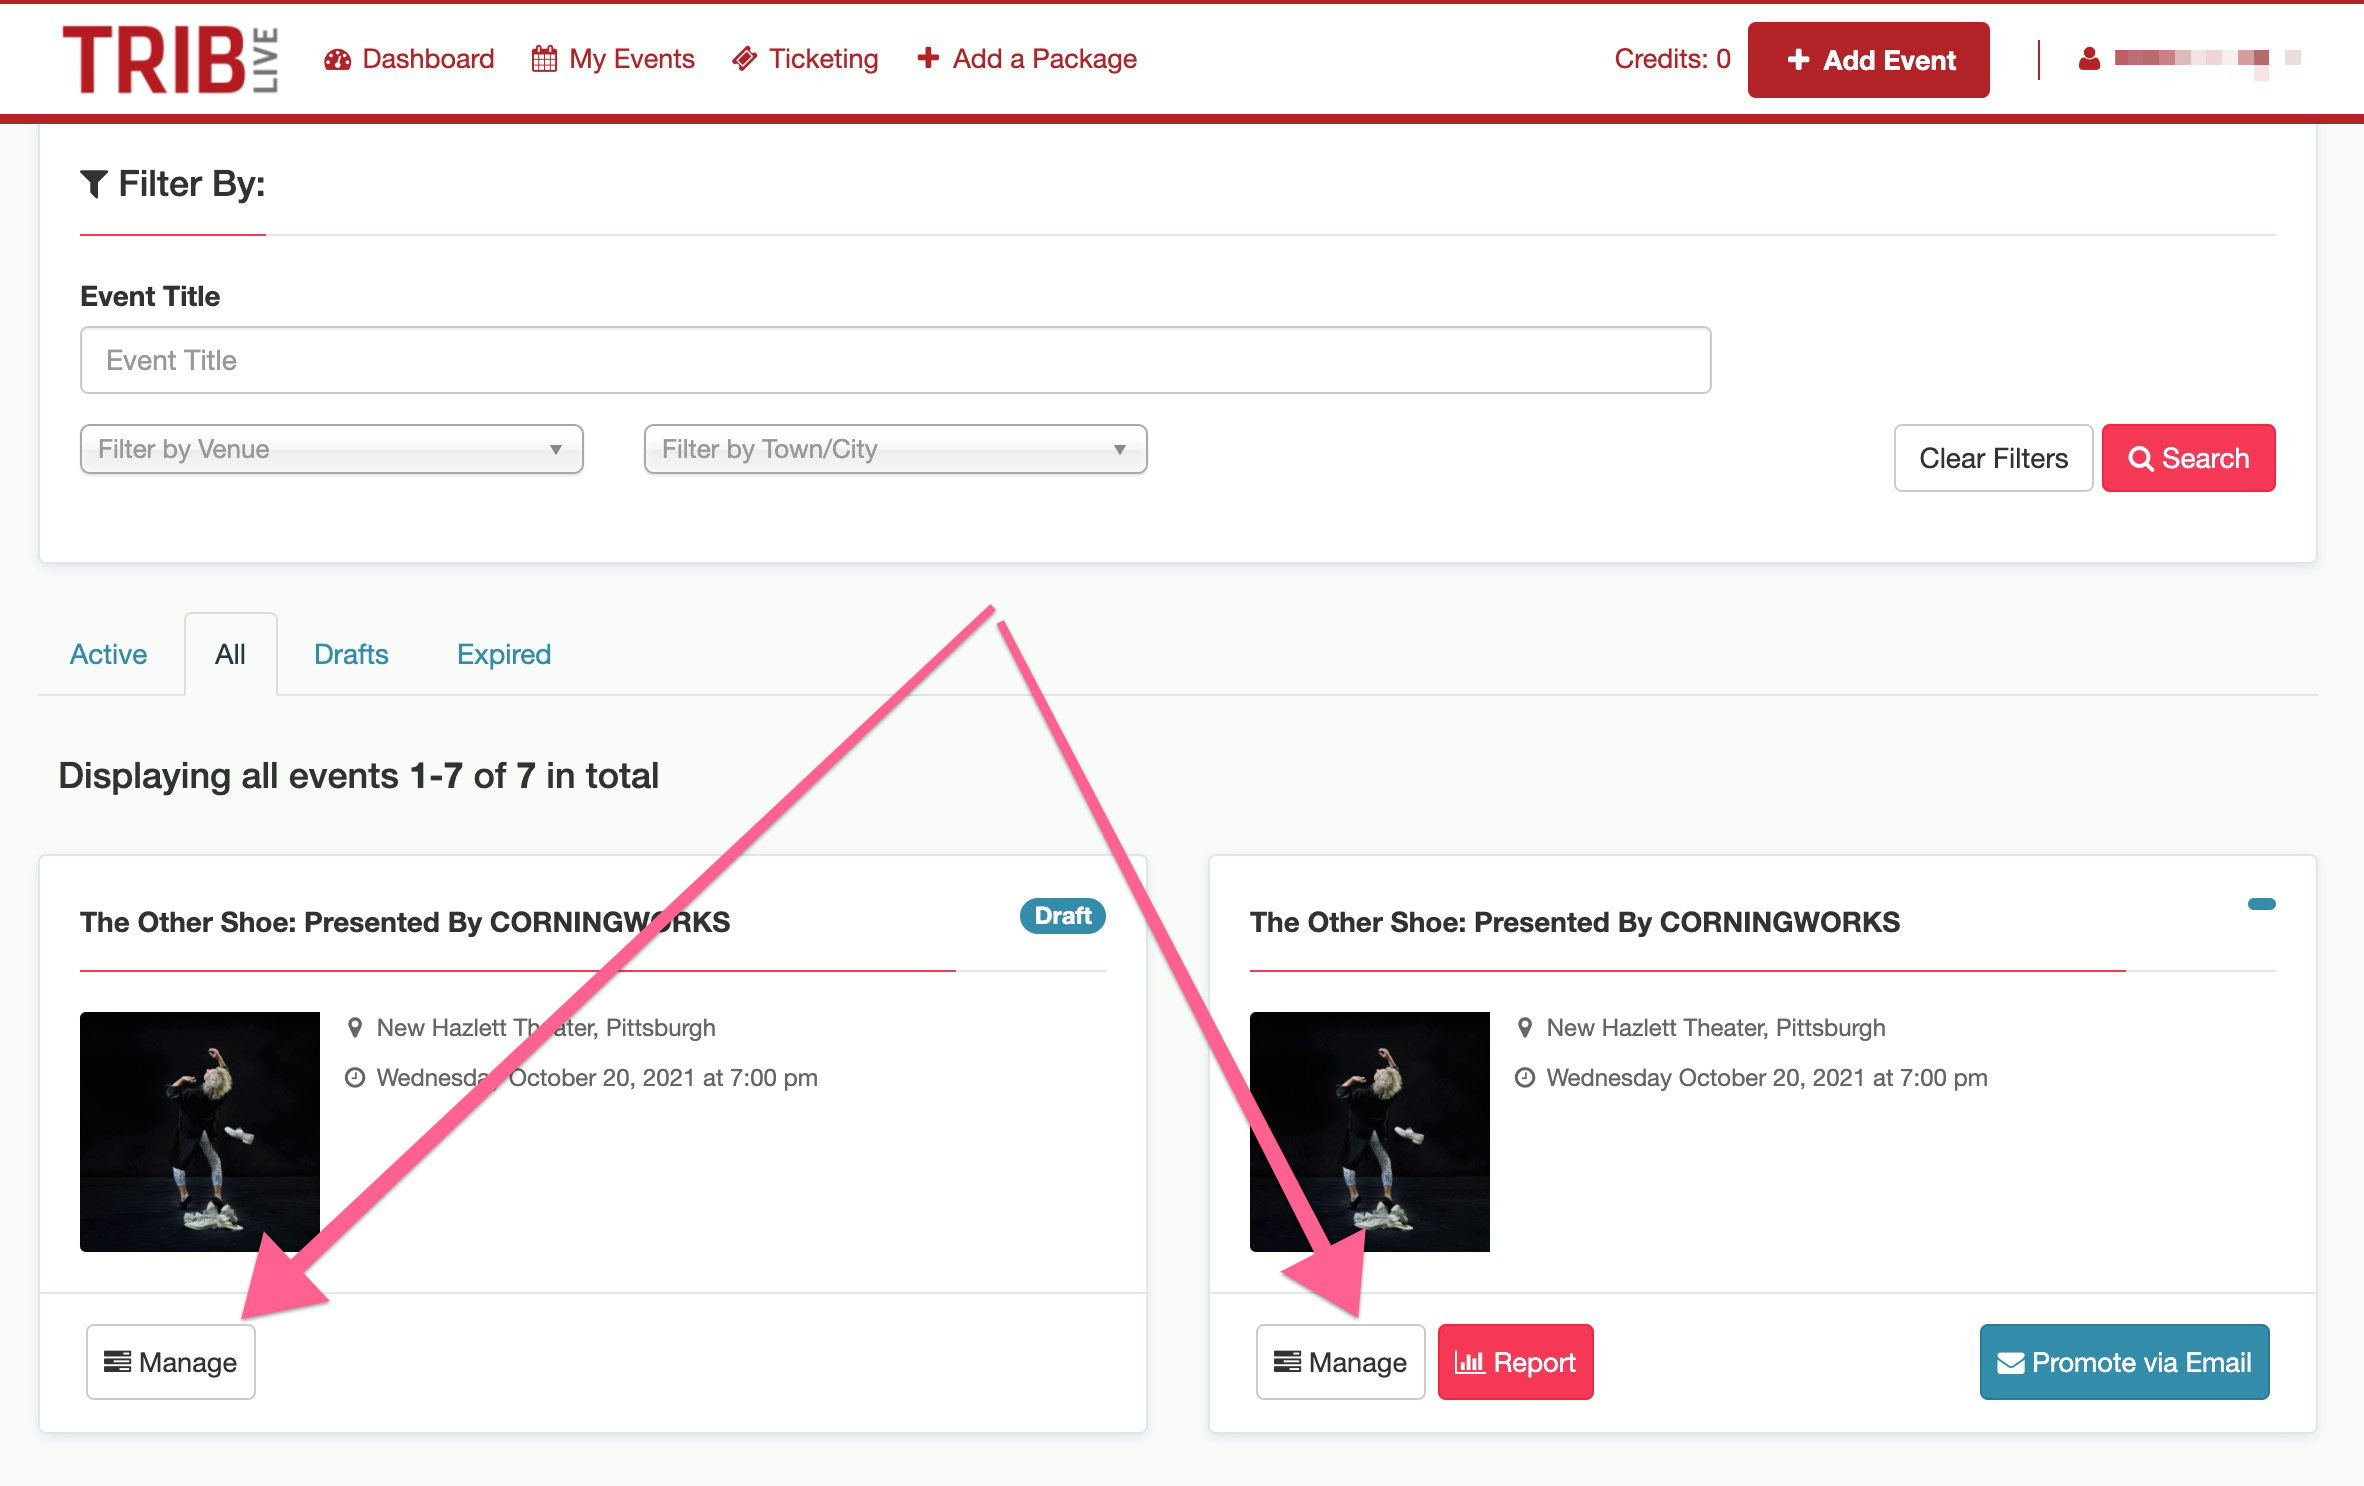2364x1486 pixels.
Task: Click the location pin icon on draft event
Action: tap(354, 1027)
